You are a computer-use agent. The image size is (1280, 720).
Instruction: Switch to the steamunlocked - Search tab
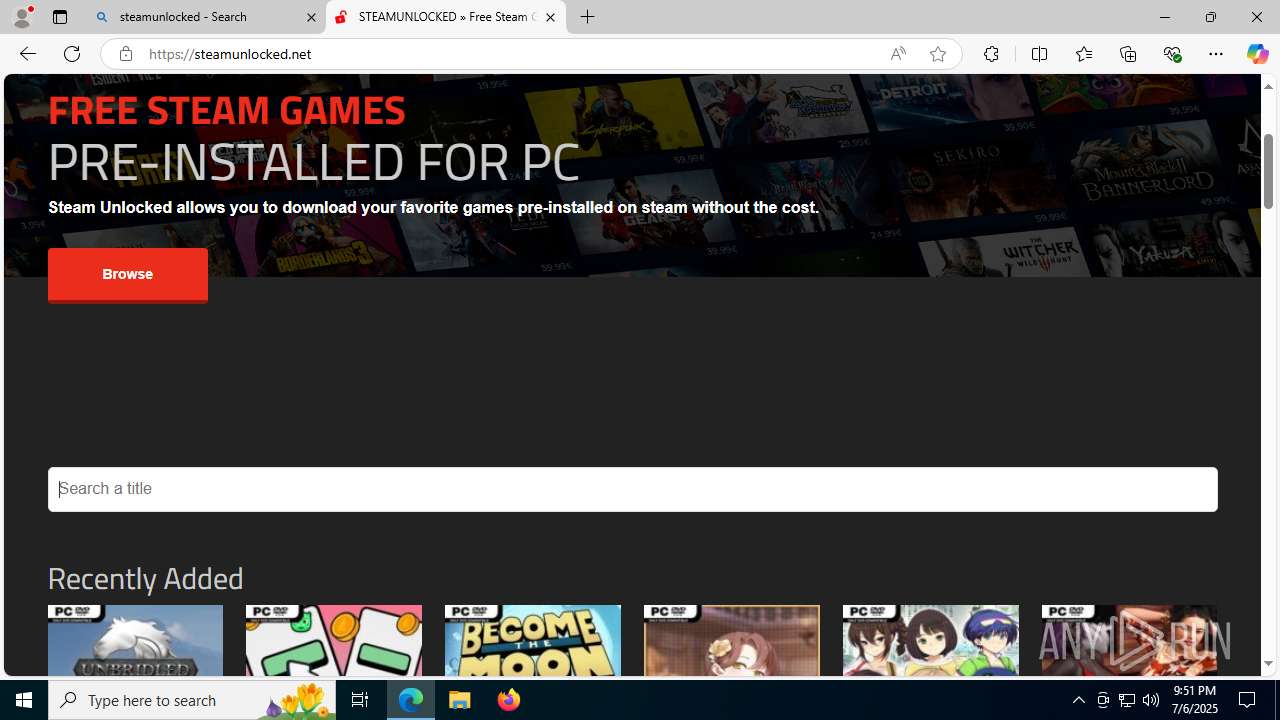pyautogui.click(x=205, y=17)
